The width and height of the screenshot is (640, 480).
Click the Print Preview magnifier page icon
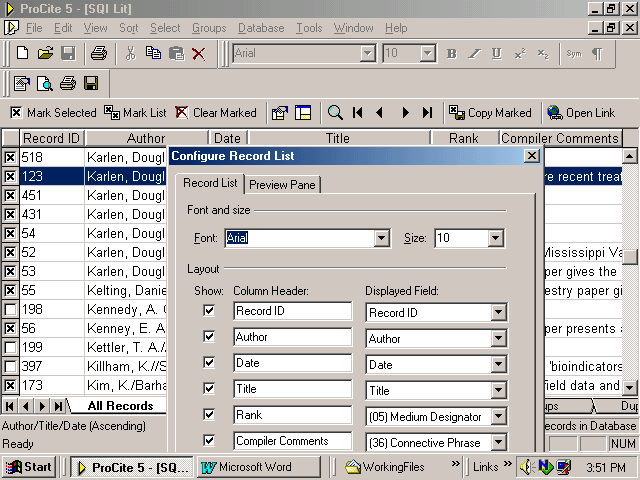(x=44, y=83)
